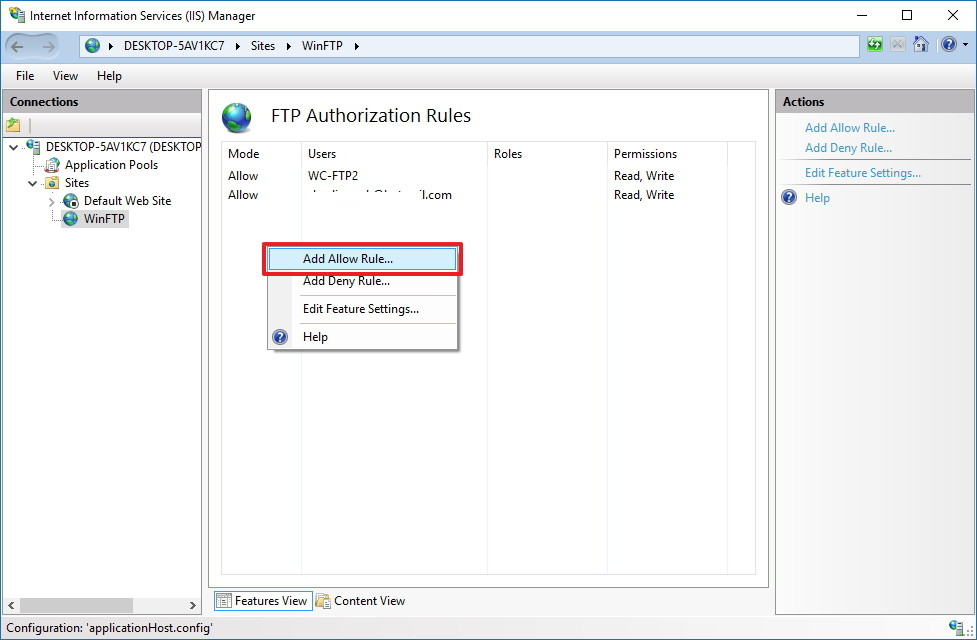
Task: Click the Help question-mark icon in the toolbar
Action: pos(946,45)
